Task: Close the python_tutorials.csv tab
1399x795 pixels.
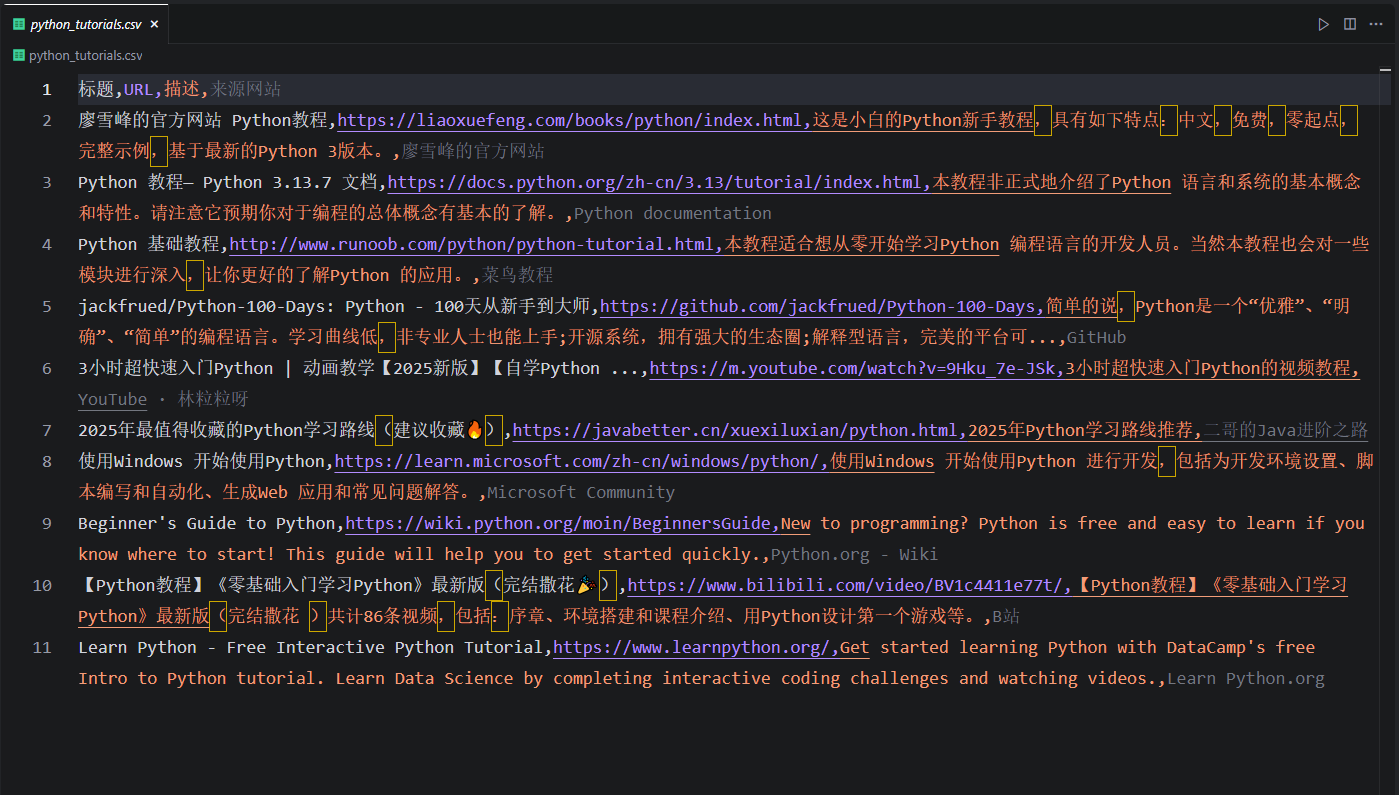Action: click(155, 23)
